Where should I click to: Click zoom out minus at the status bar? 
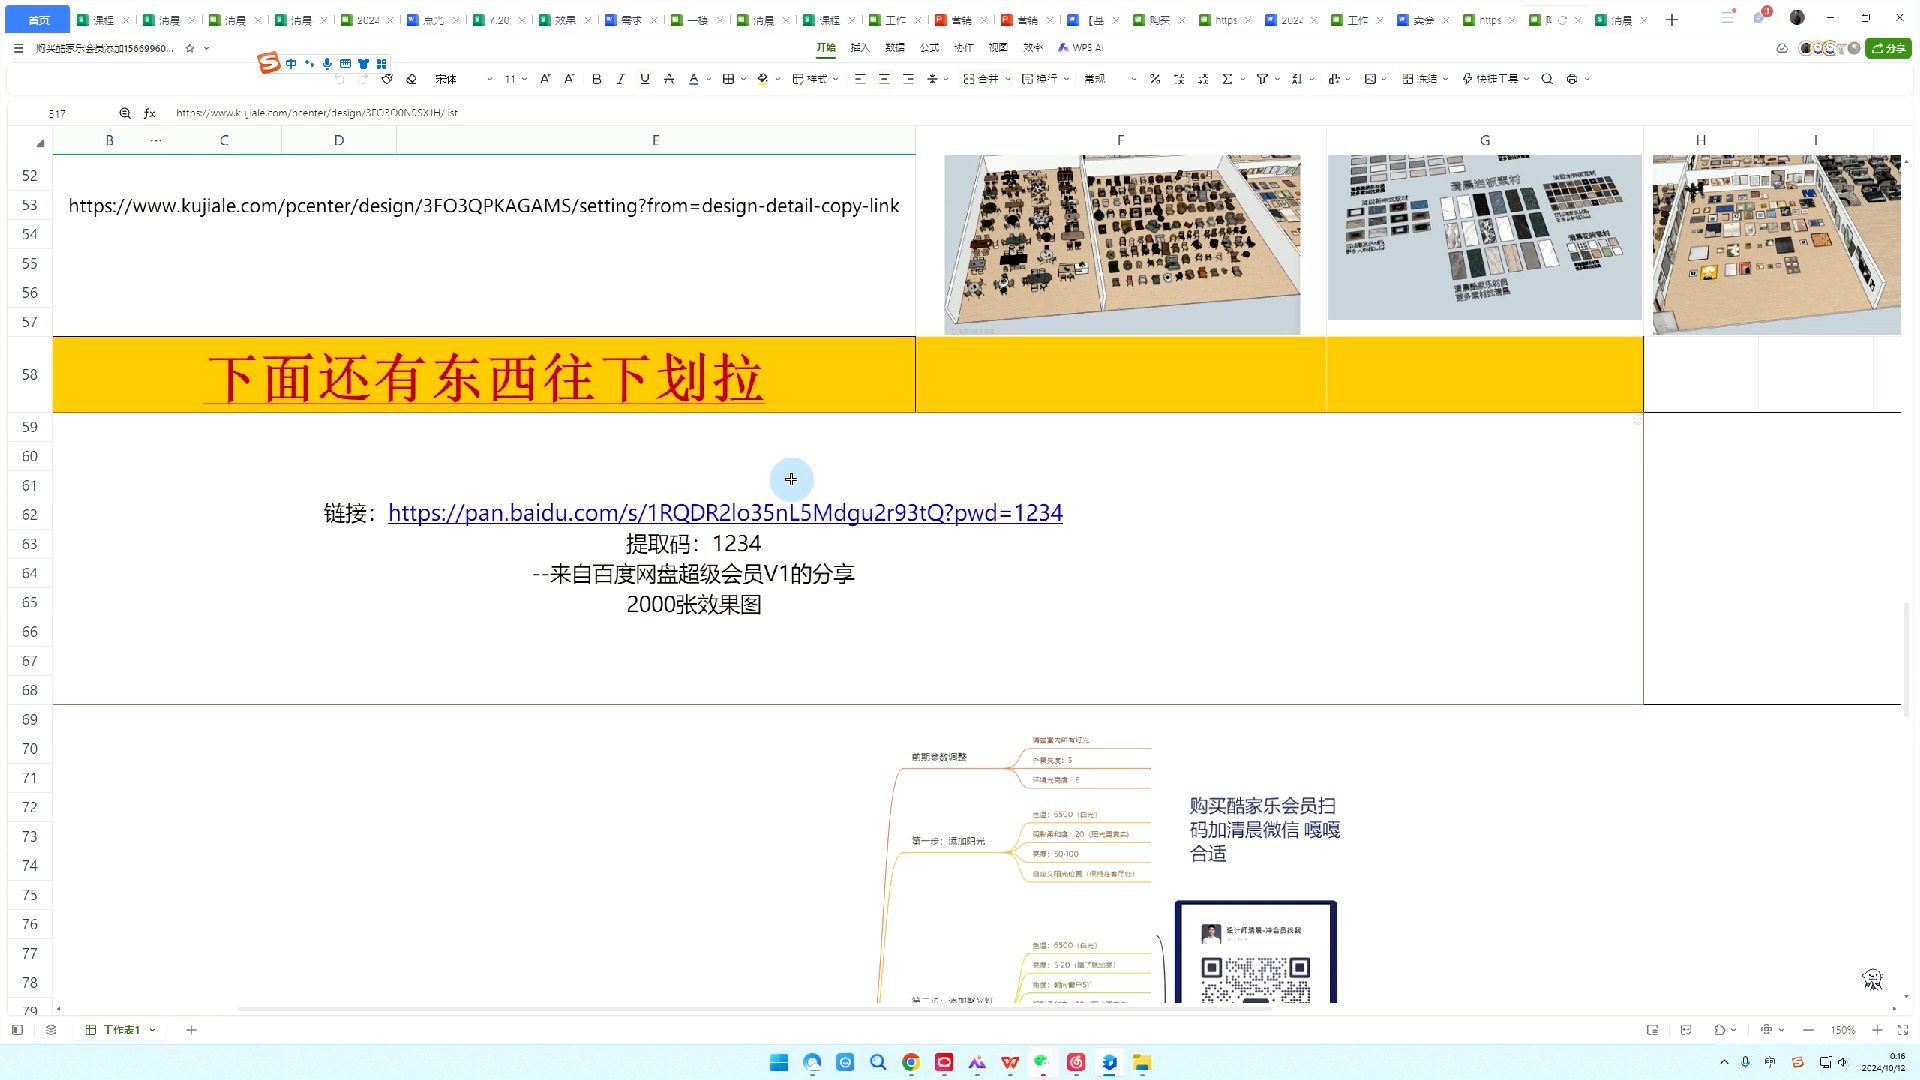click(x=1808, y=1030)
